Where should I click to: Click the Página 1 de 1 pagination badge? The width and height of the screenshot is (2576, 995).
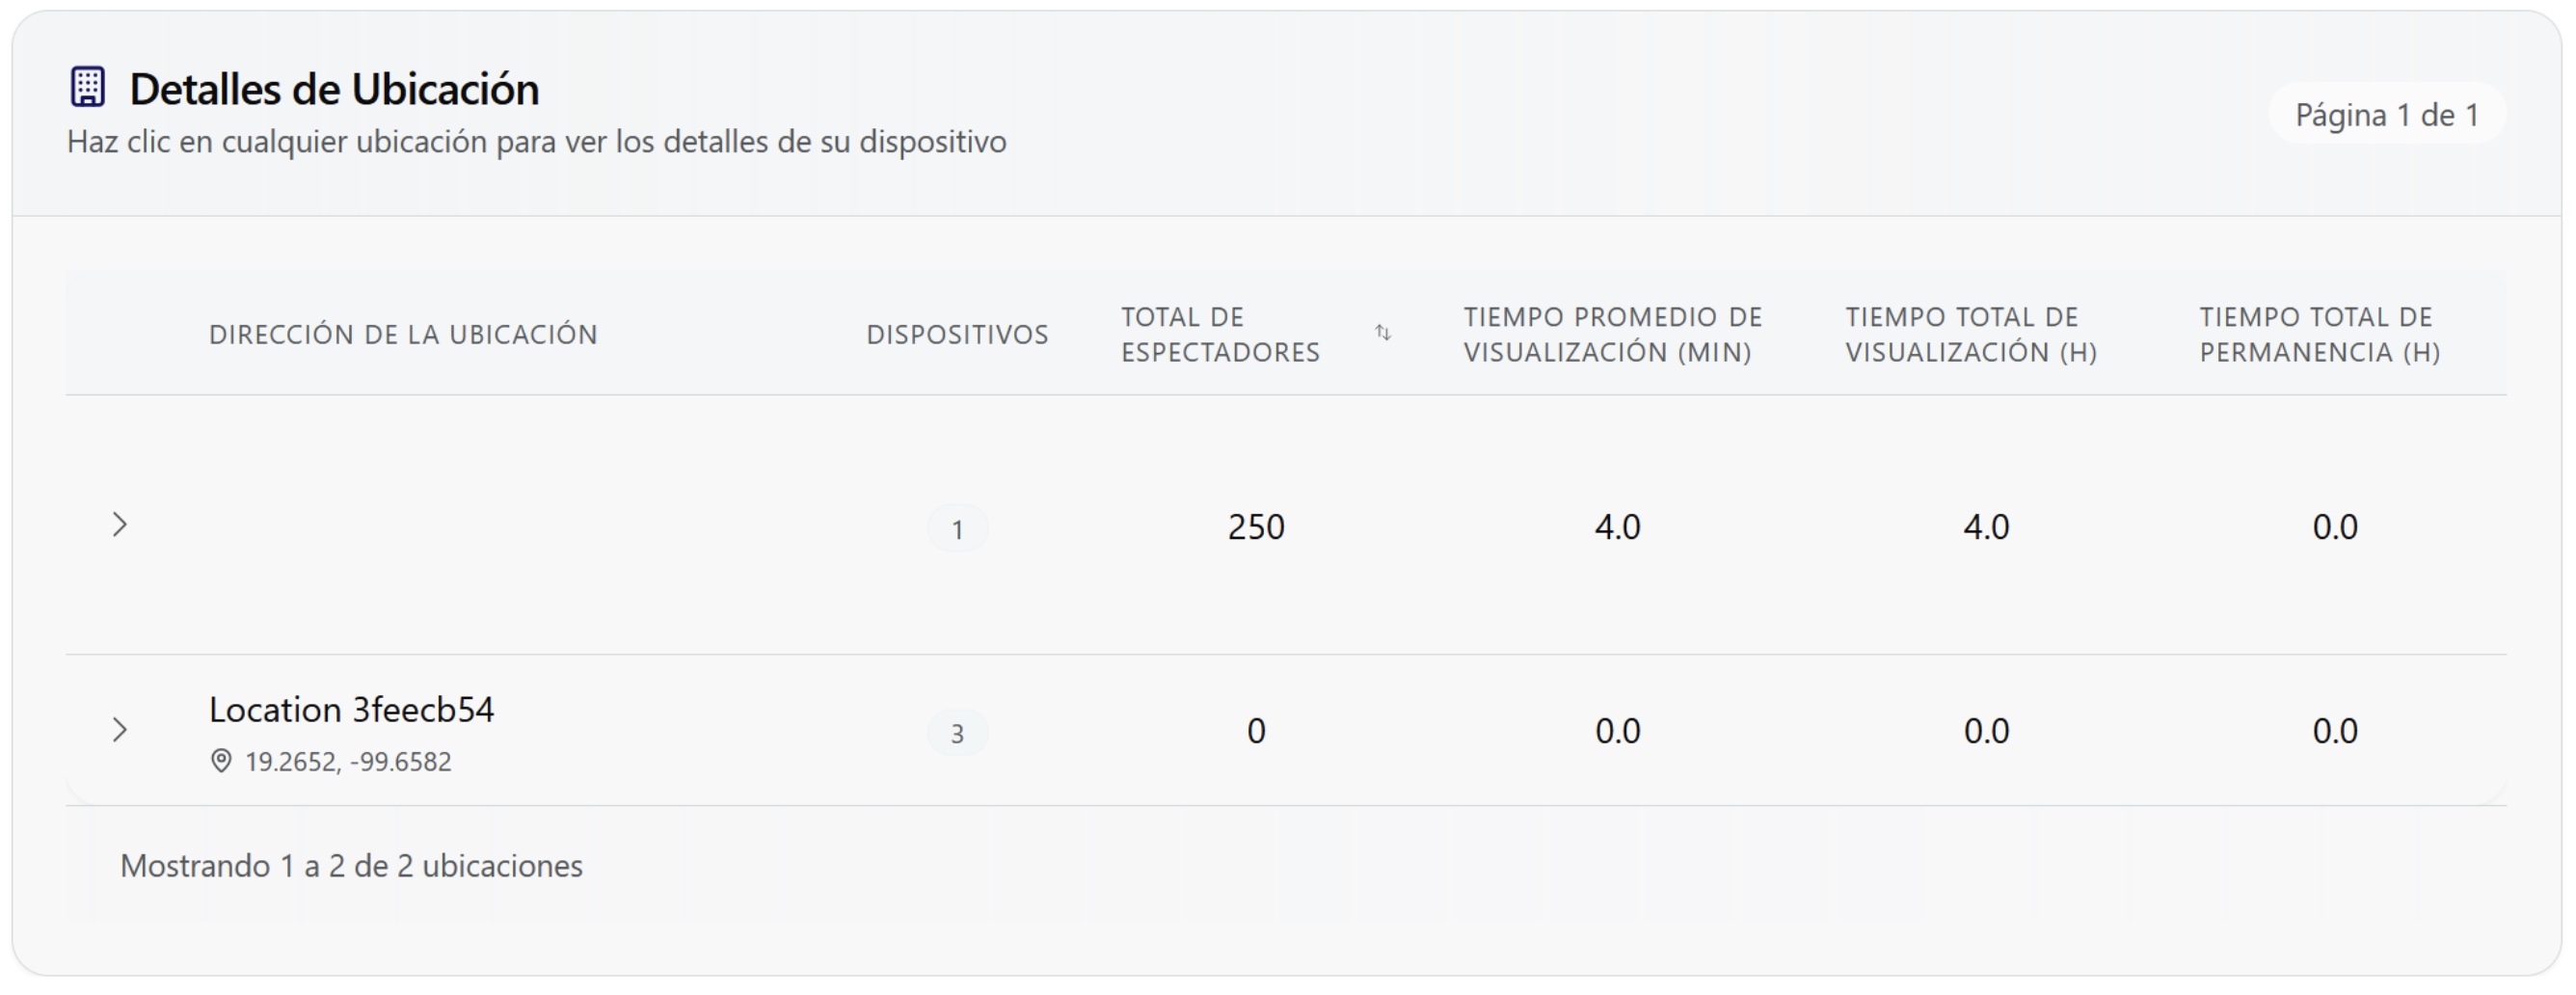[x=2388, y=115]
